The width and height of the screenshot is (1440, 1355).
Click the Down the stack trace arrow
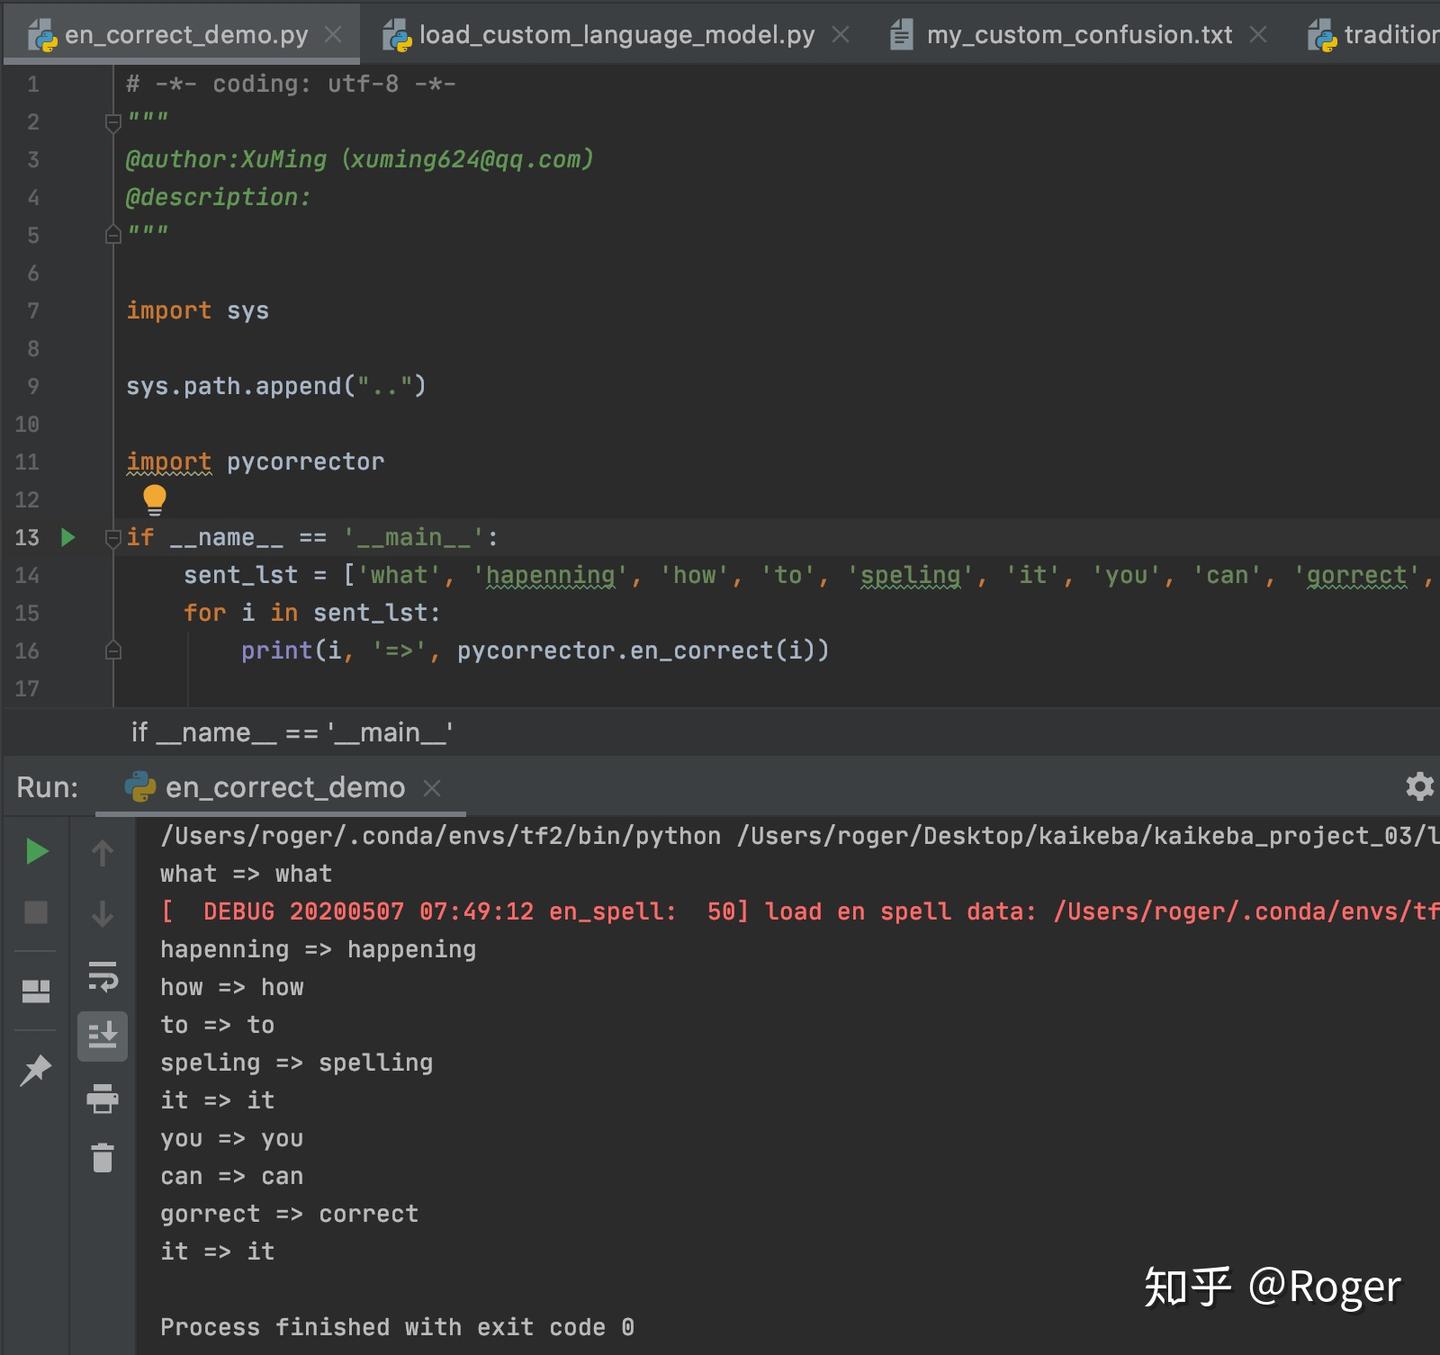tap(102, 914)
